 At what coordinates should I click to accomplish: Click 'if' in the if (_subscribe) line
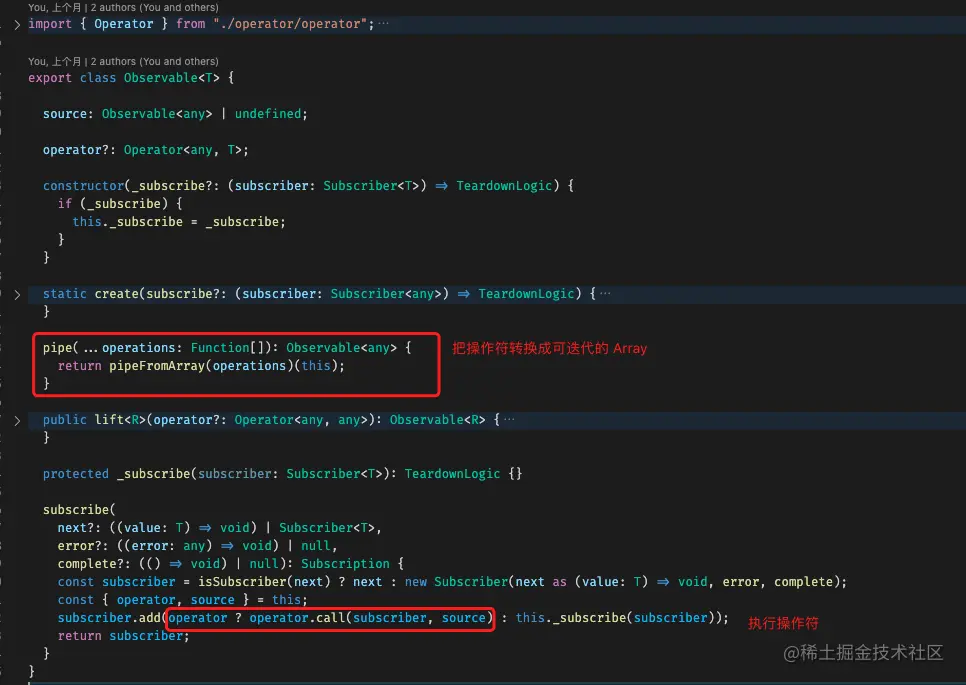pos(65,204)
